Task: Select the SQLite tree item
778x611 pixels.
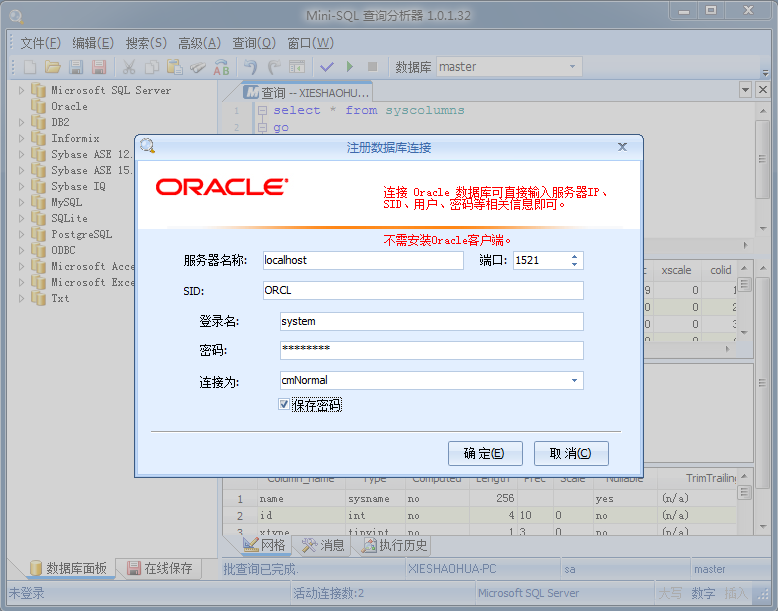Action: [69, 218]
